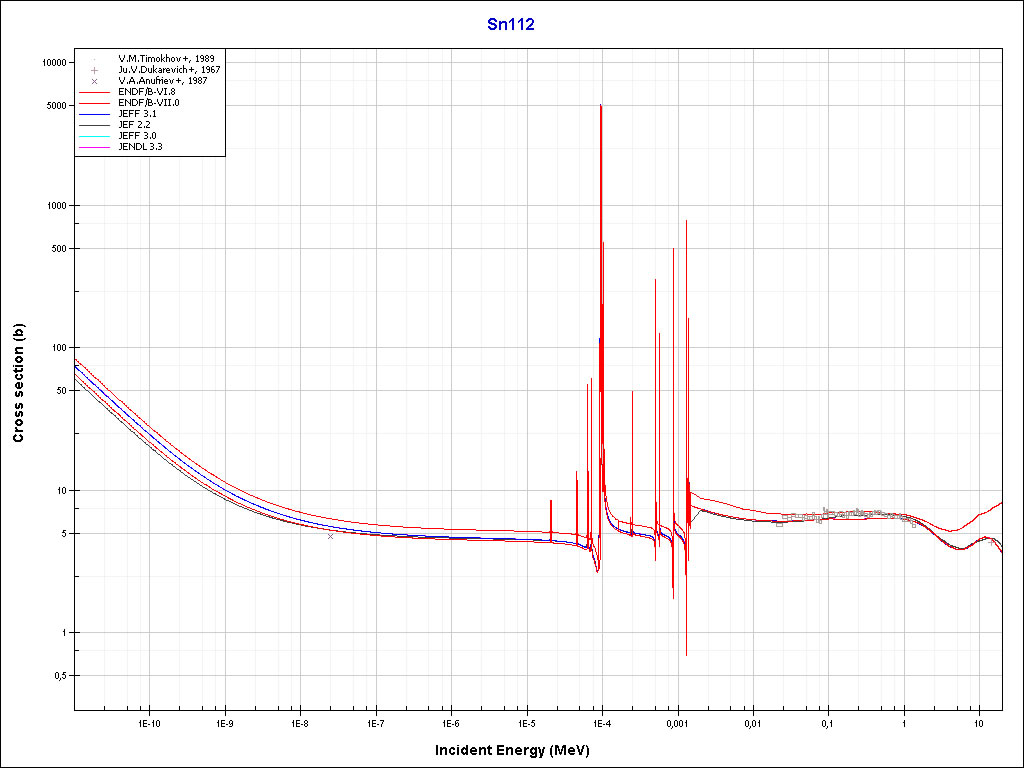1024x768 pixels.
Task: Click the V.A.Anufriev data point near 1E-8
Action: [330, 536]
